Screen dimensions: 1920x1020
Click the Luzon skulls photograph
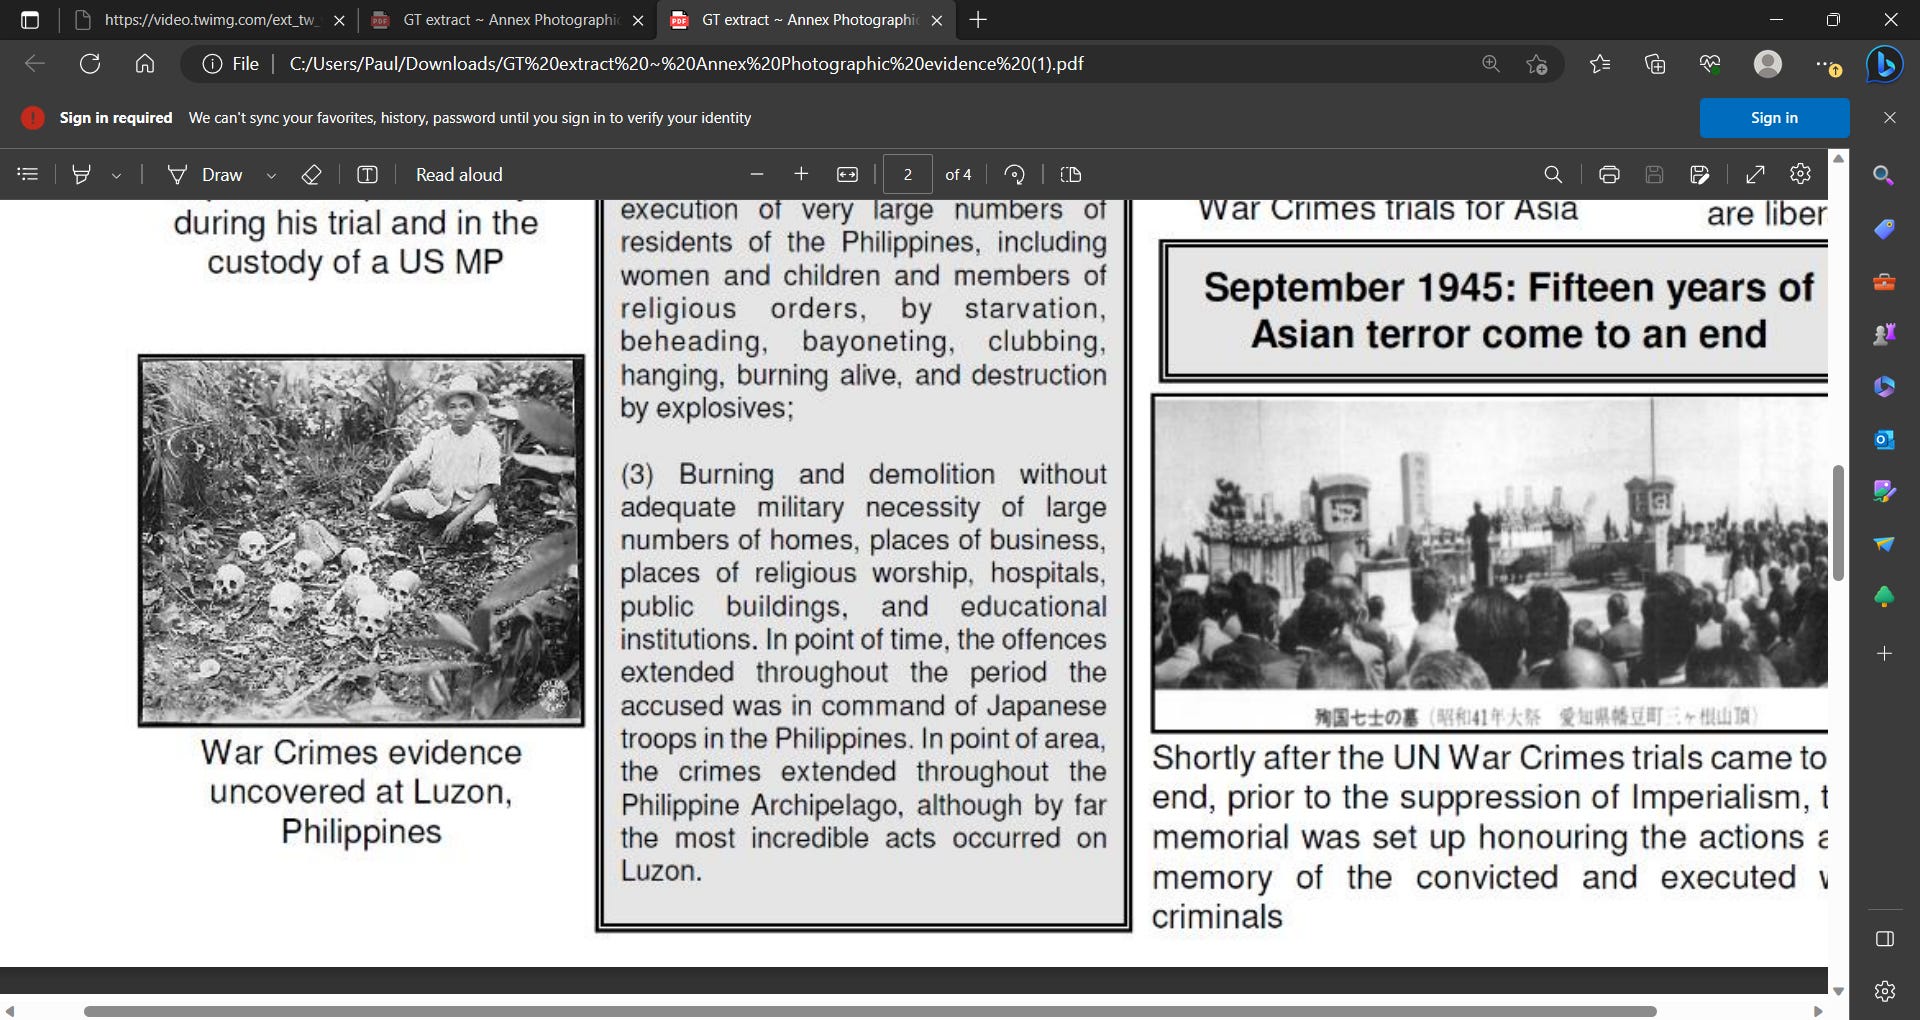pos(361,540)
